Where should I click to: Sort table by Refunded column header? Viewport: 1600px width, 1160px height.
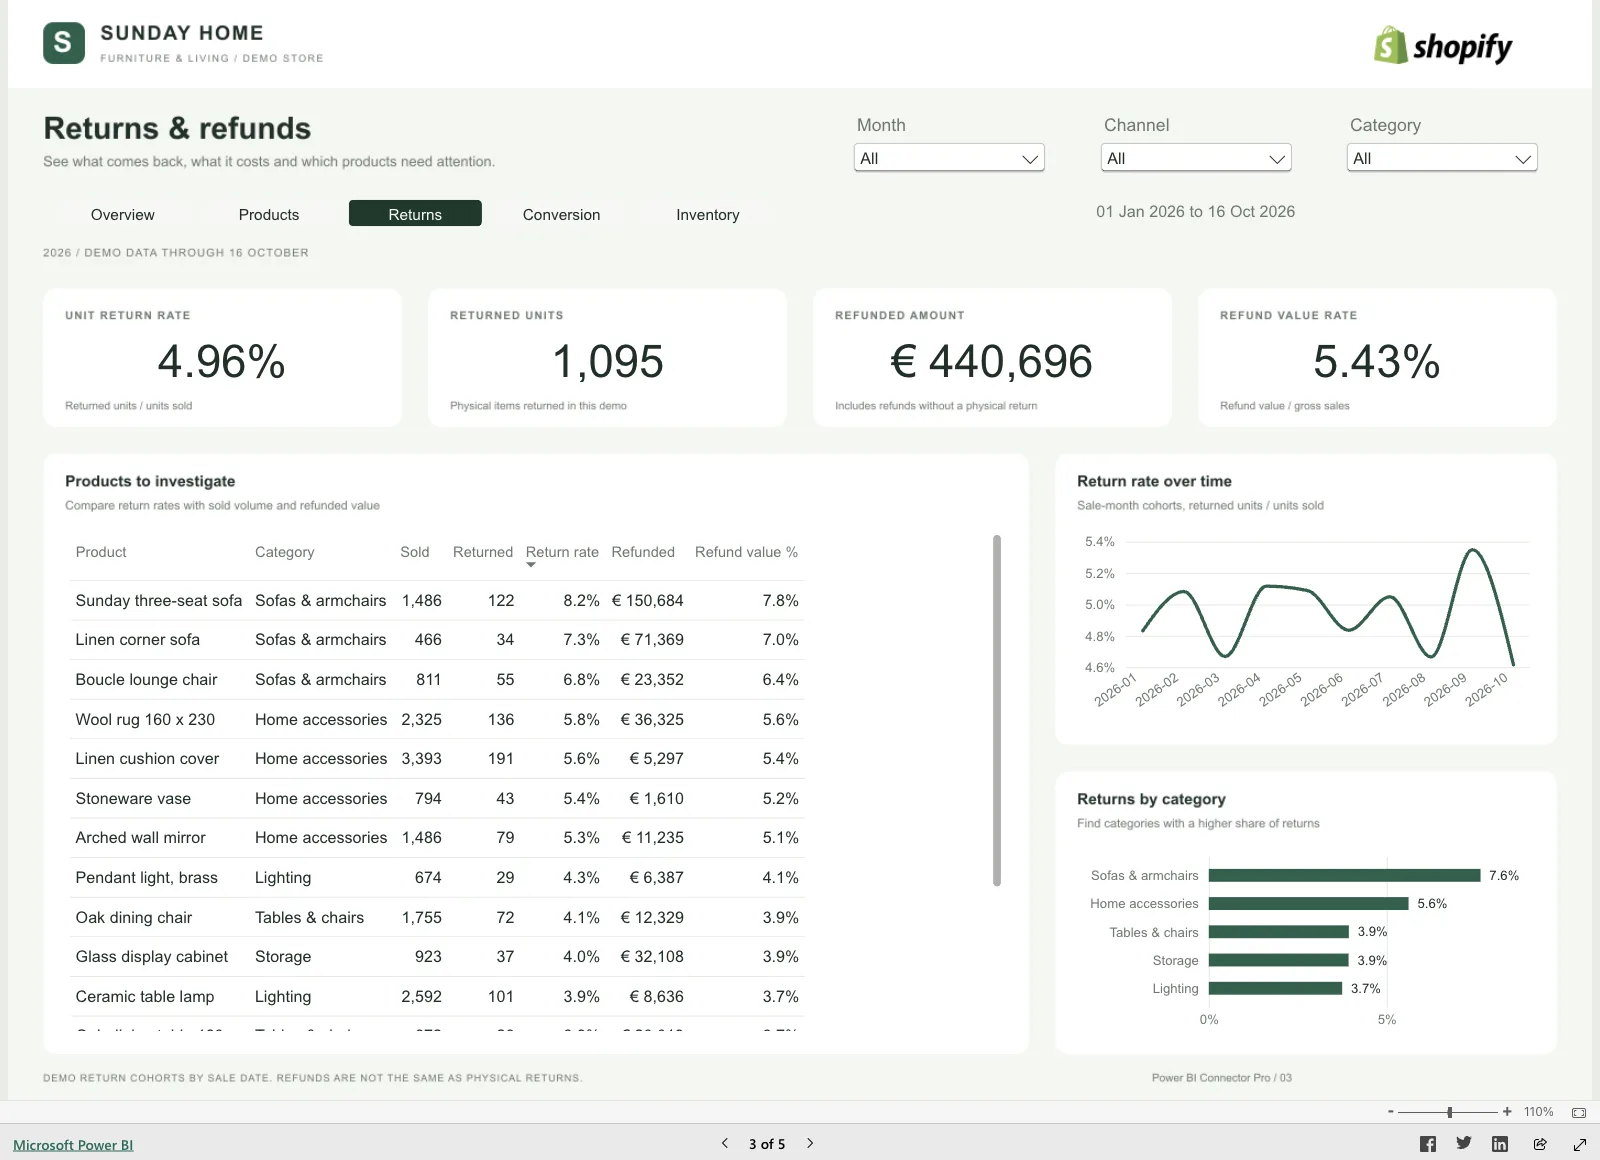(x=643, y=552)
